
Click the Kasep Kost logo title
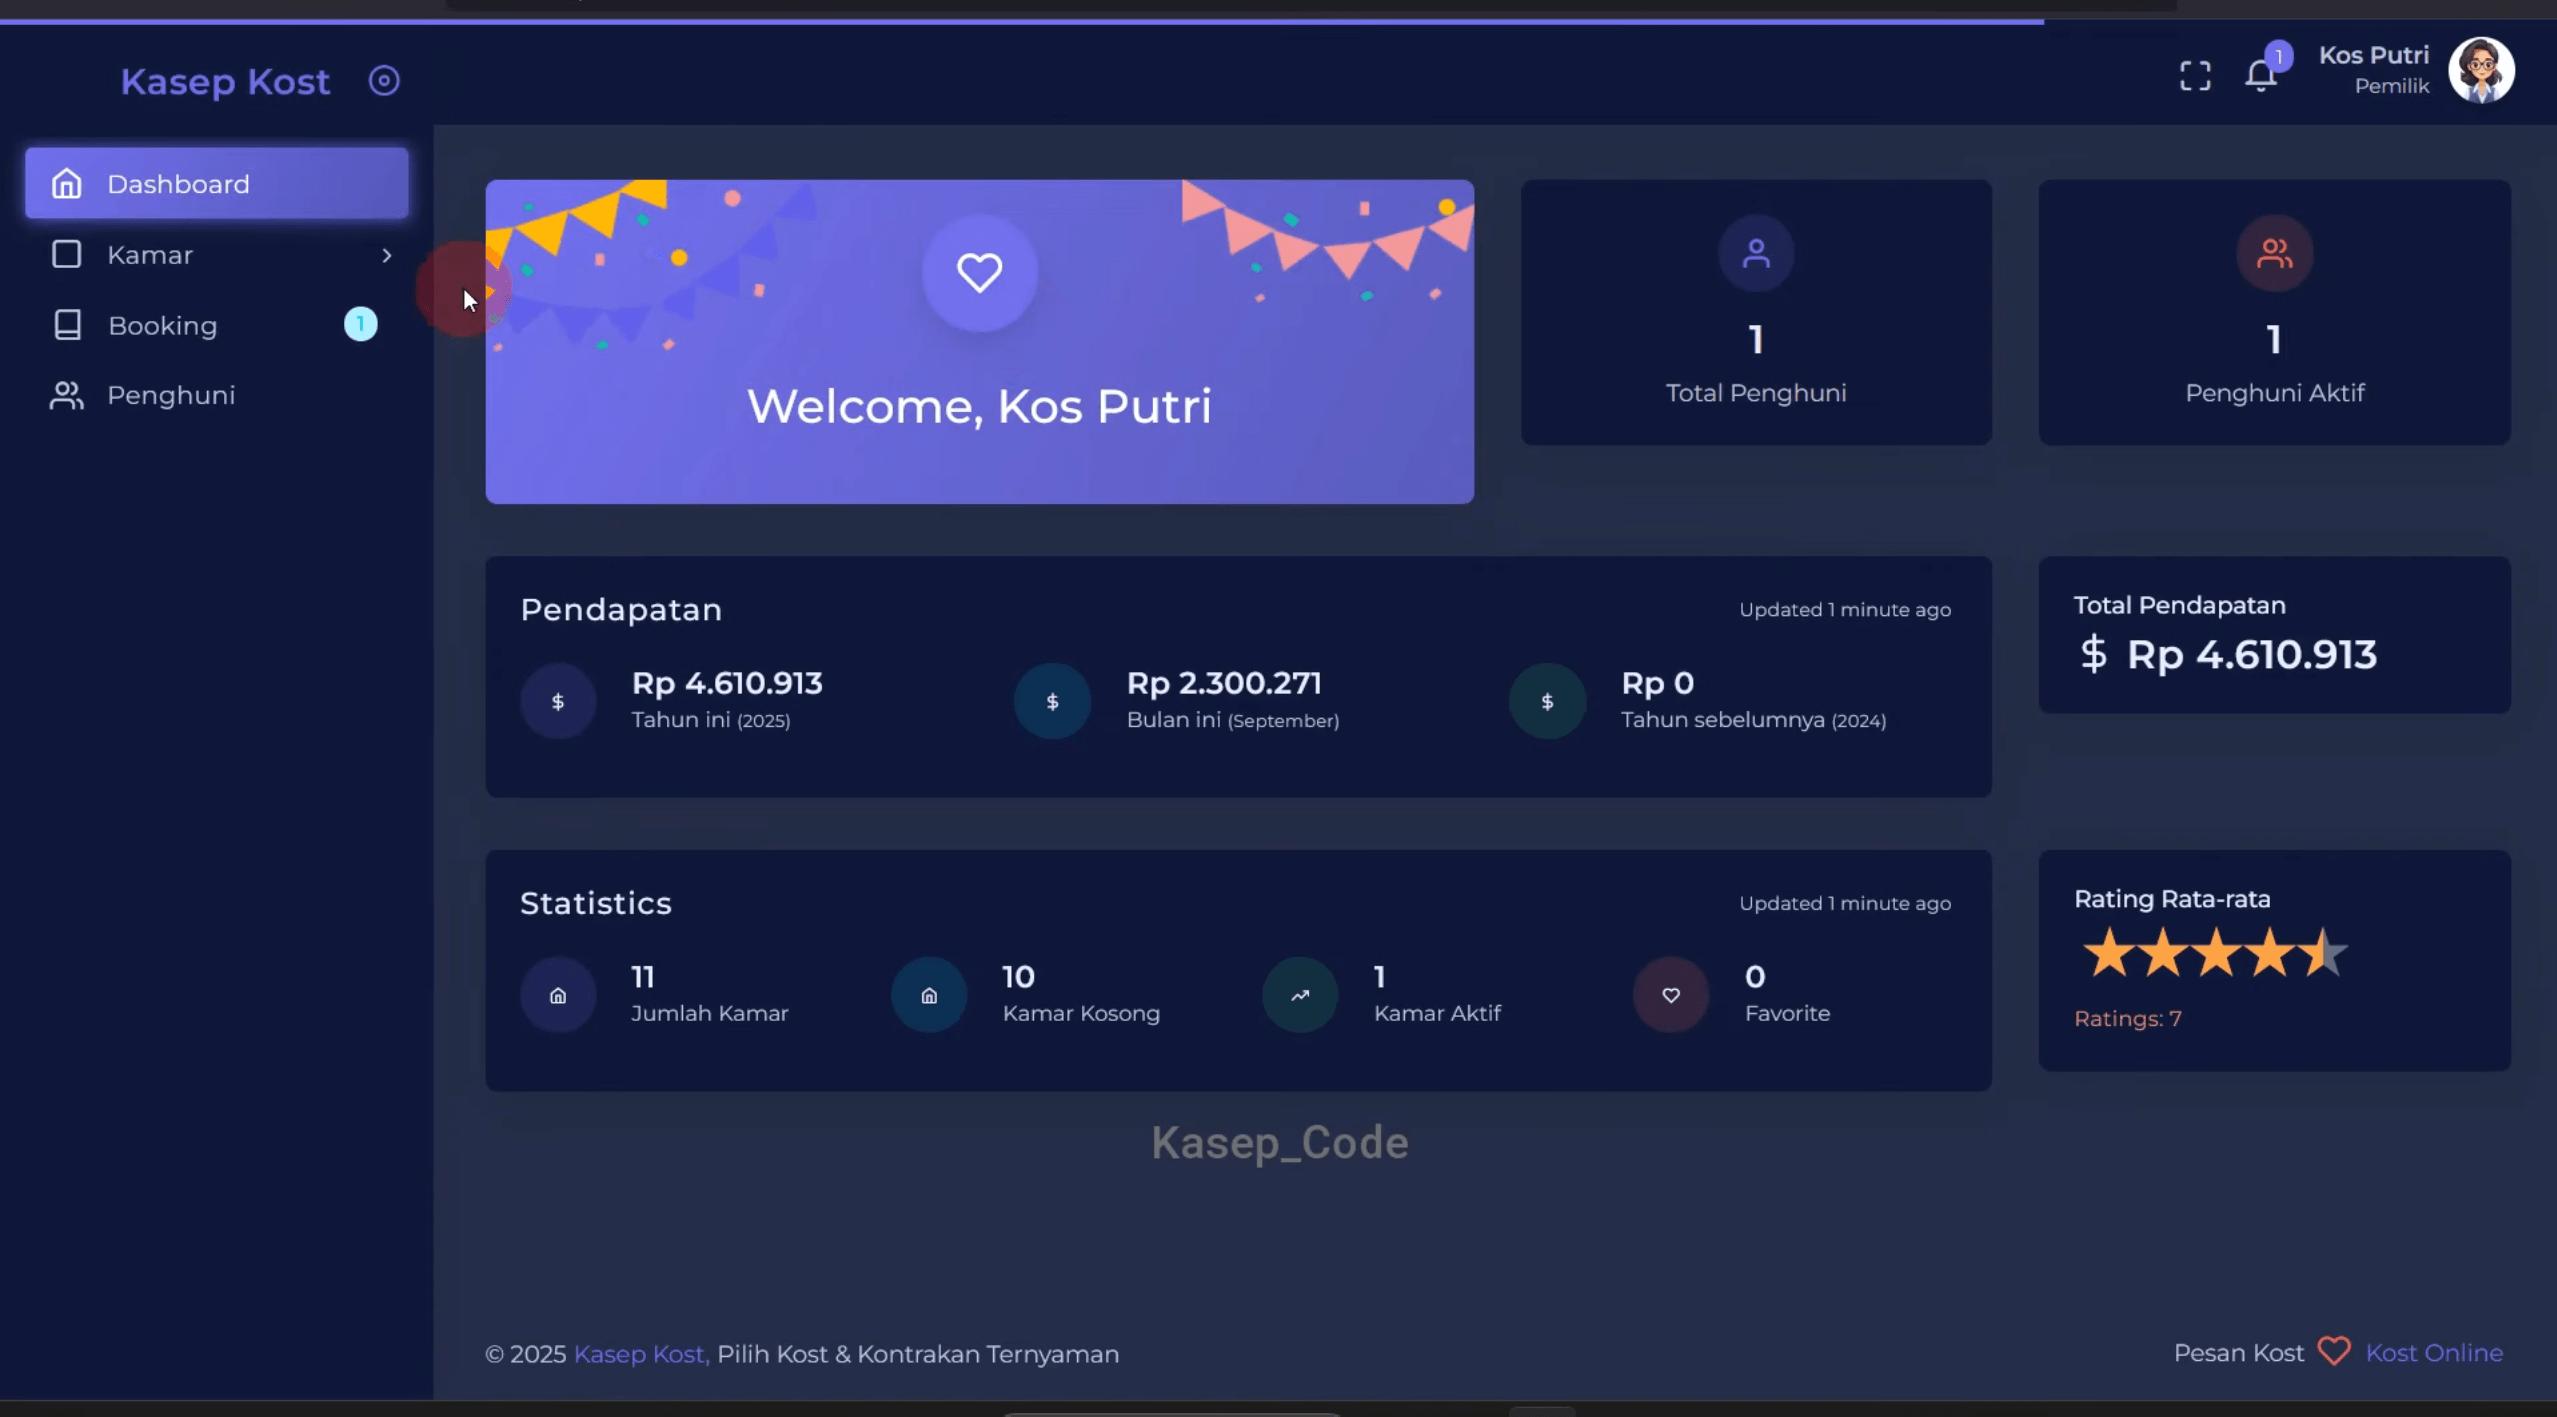[225, 81]
